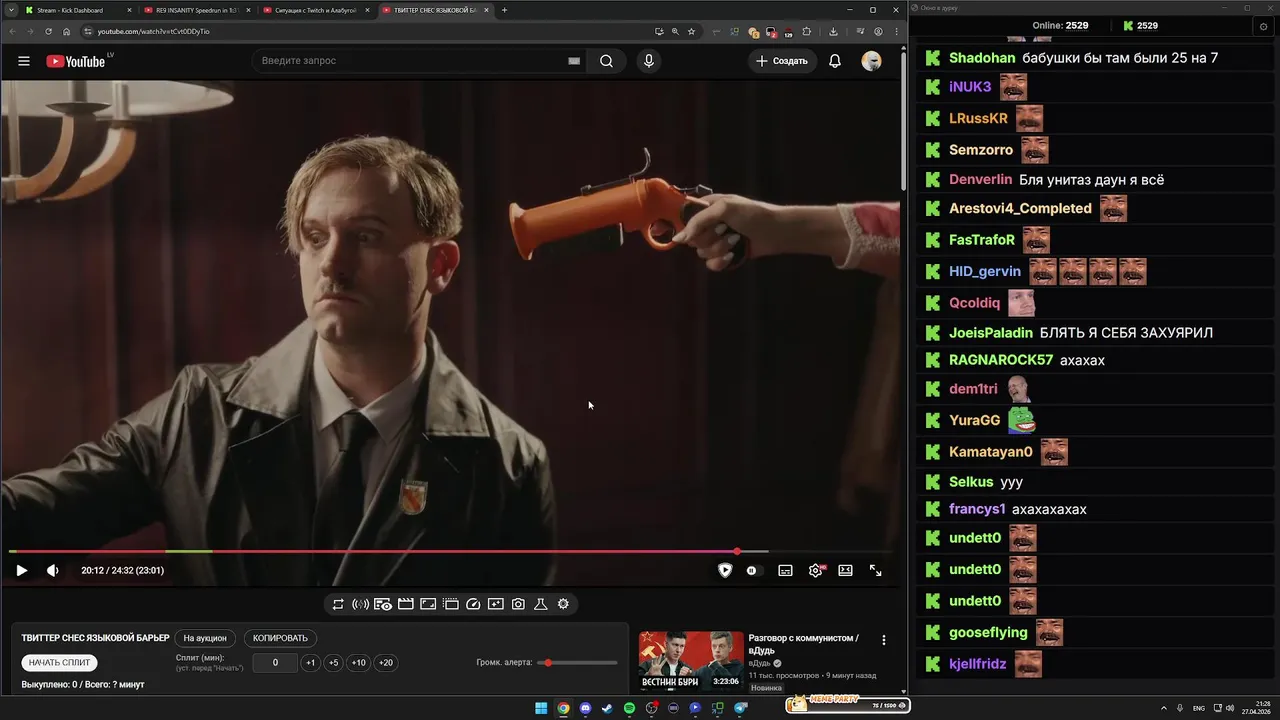Go to the YouTube home logo
Screen dimensions: 1280x720
[76, 61]
